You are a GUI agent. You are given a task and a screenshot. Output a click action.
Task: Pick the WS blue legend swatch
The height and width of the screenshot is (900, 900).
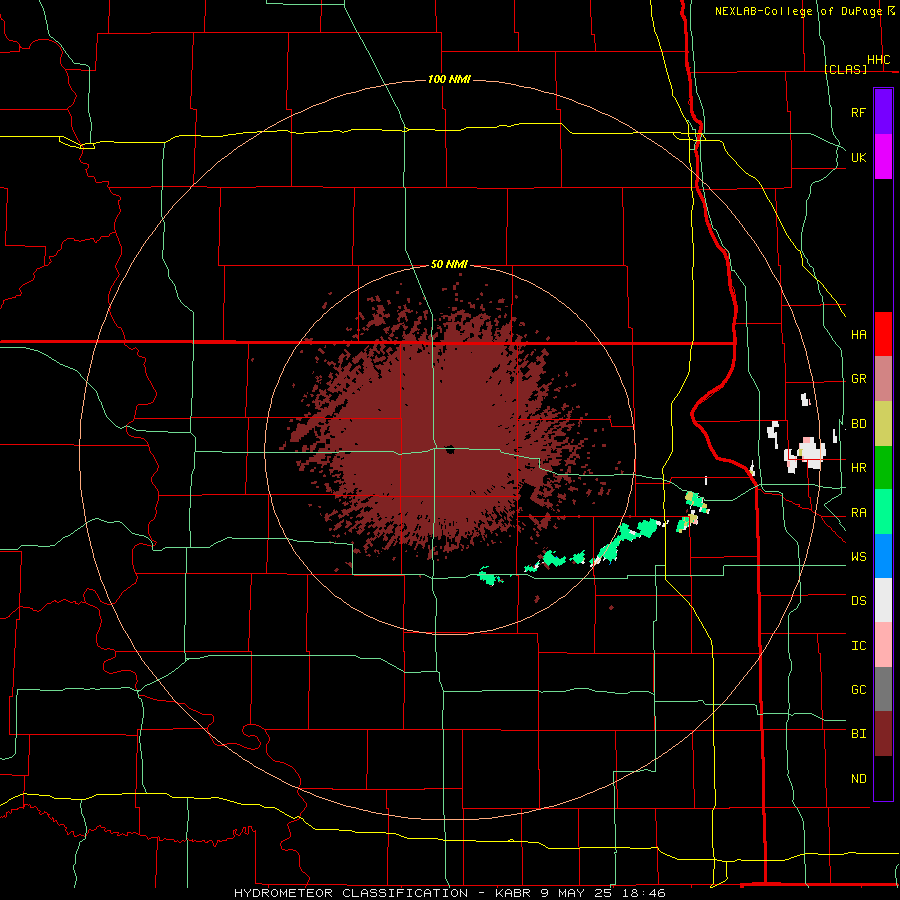(883, 556)
